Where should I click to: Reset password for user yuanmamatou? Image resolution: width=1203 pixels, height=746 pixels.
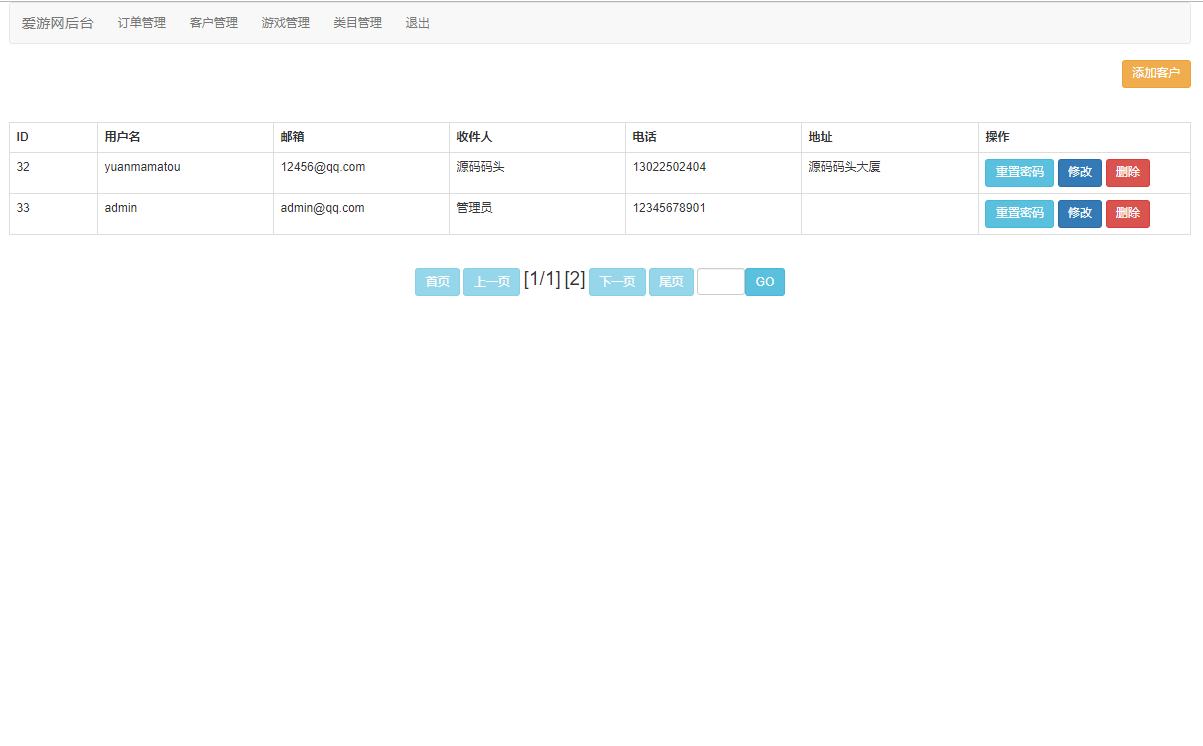(x=1018, y=173)
